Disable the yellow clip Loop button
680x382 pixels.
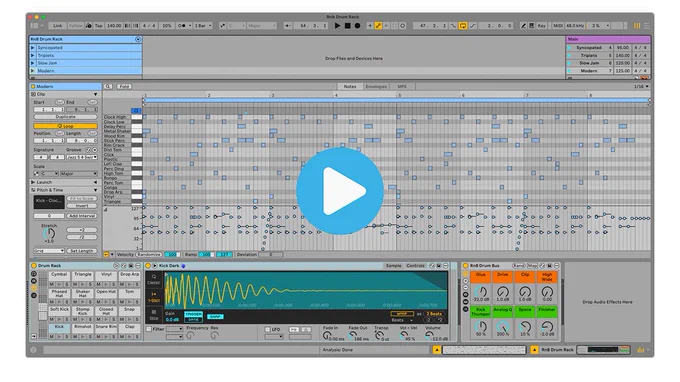pos(65,126)
